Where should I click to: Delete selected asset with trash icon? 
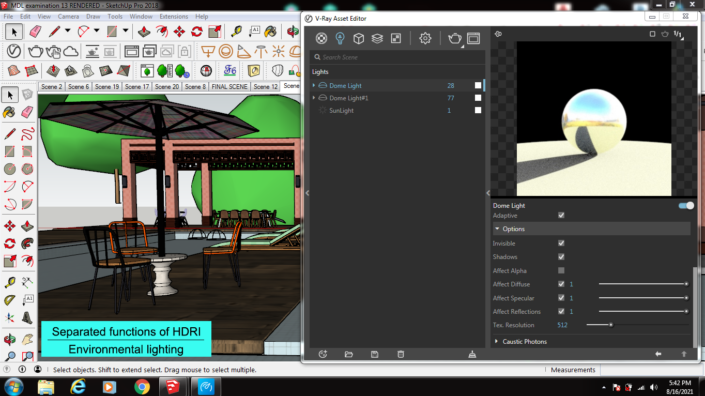[x=401, y=354]
